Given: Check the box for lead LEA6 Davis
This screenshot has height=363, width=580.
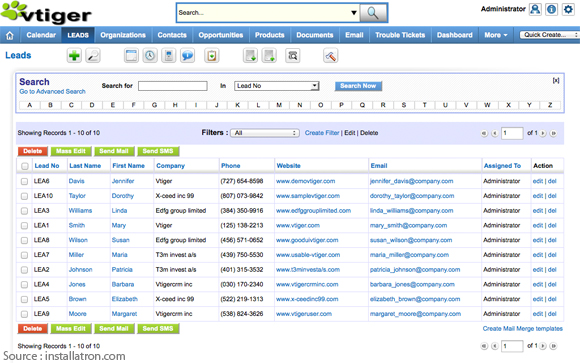Looking at the screenshot, I should coord(24,181).
